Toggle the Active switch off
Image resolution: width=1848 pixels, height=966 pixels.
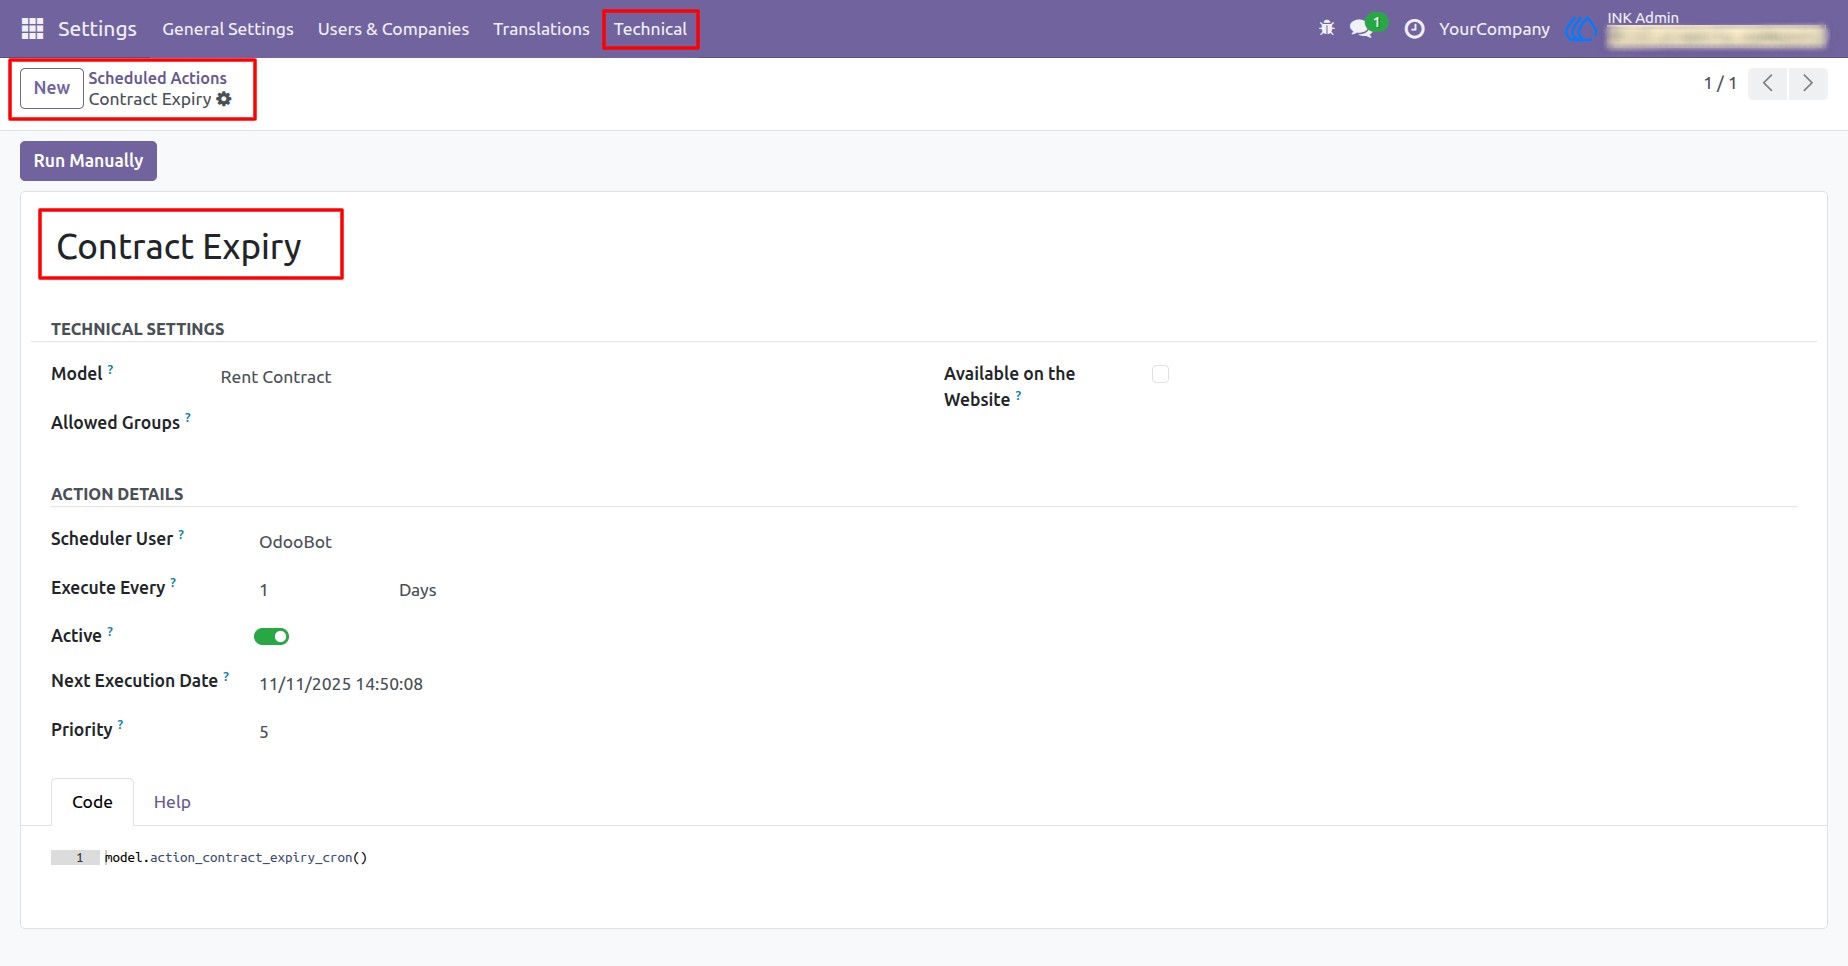click(x=271, y=637)
